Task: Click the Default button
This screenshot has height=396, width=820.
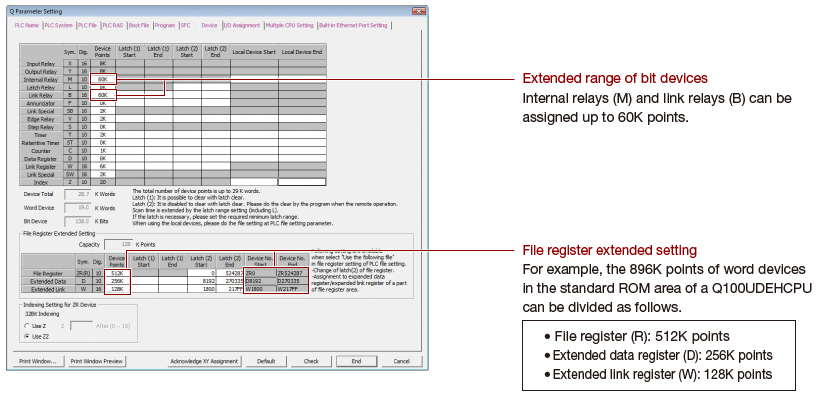Action: [266, 361]
